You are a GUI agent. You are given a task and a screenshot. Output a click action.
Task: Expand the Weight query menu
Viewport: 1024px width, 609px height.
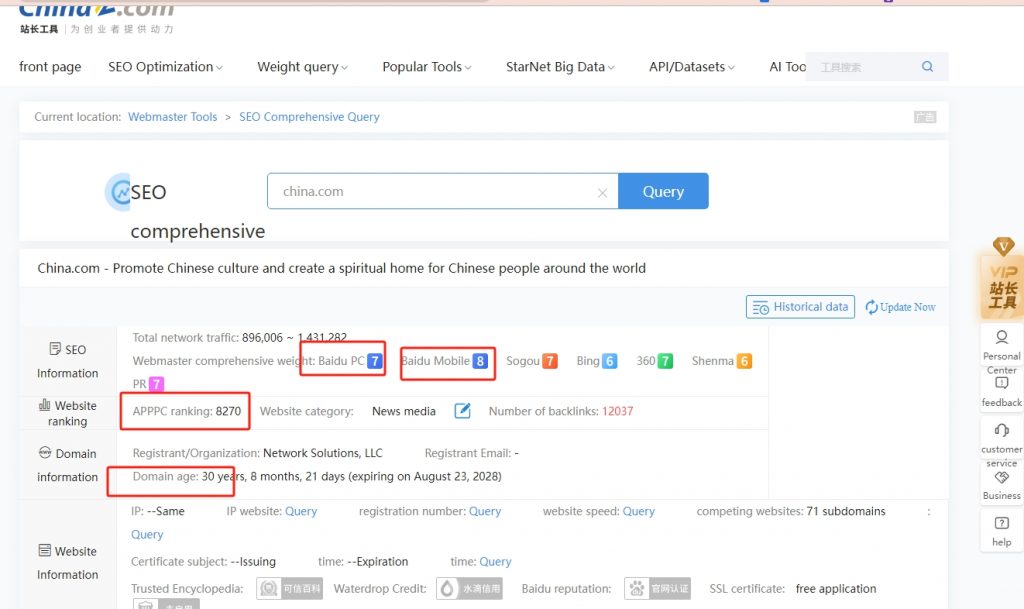(302, 67)
